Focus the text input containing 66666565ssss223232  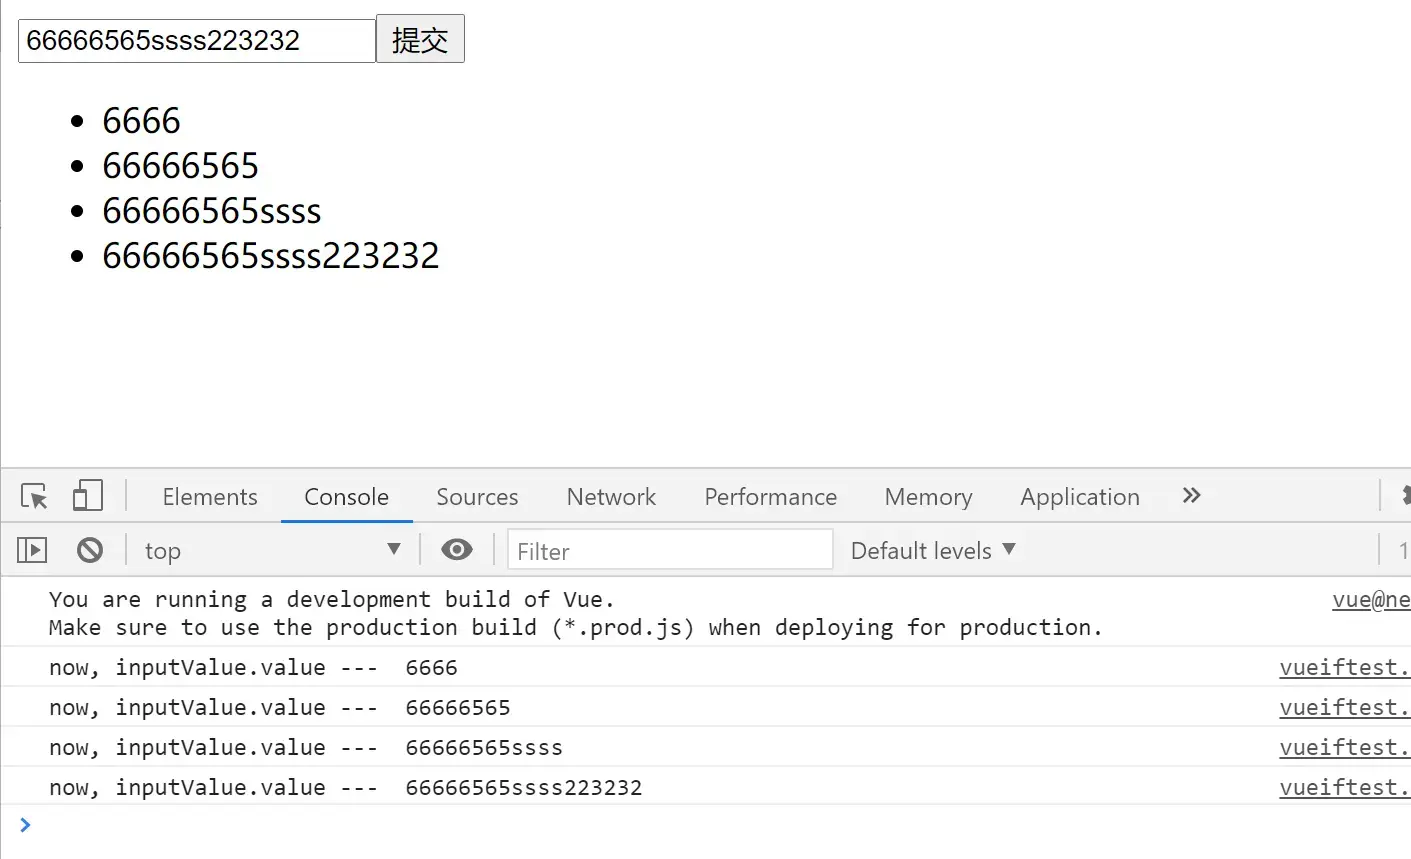click(197, 40)
